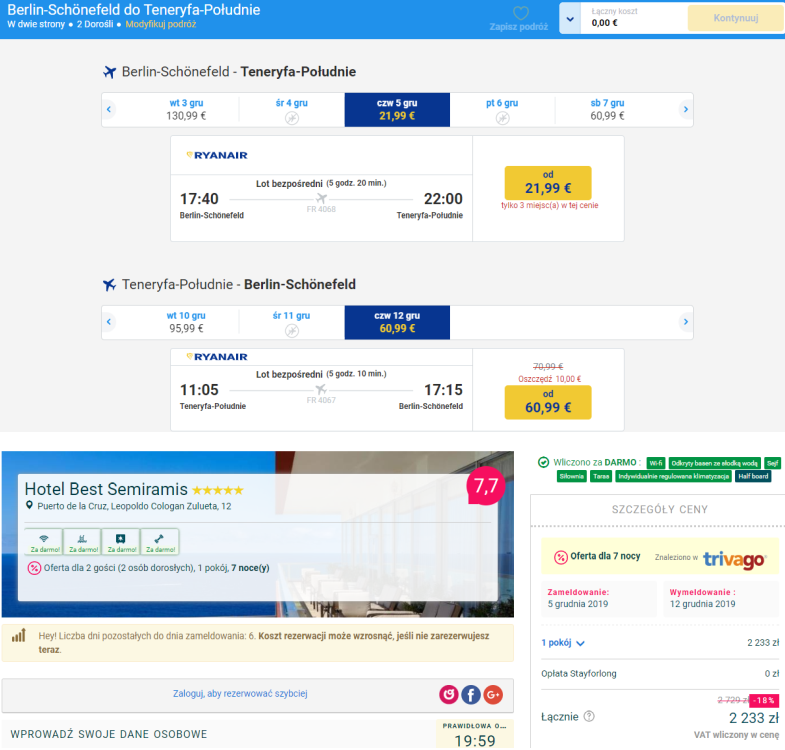
Task: Click the free pool amenity icon
Action: pyautogui.click(x=83, y=540)
